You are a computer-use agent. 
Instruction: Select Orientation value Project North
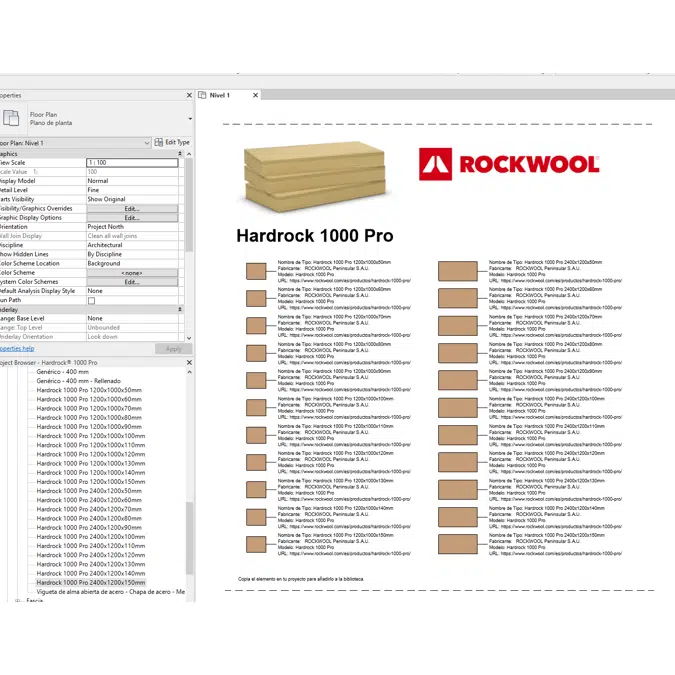tap(132, 227)
